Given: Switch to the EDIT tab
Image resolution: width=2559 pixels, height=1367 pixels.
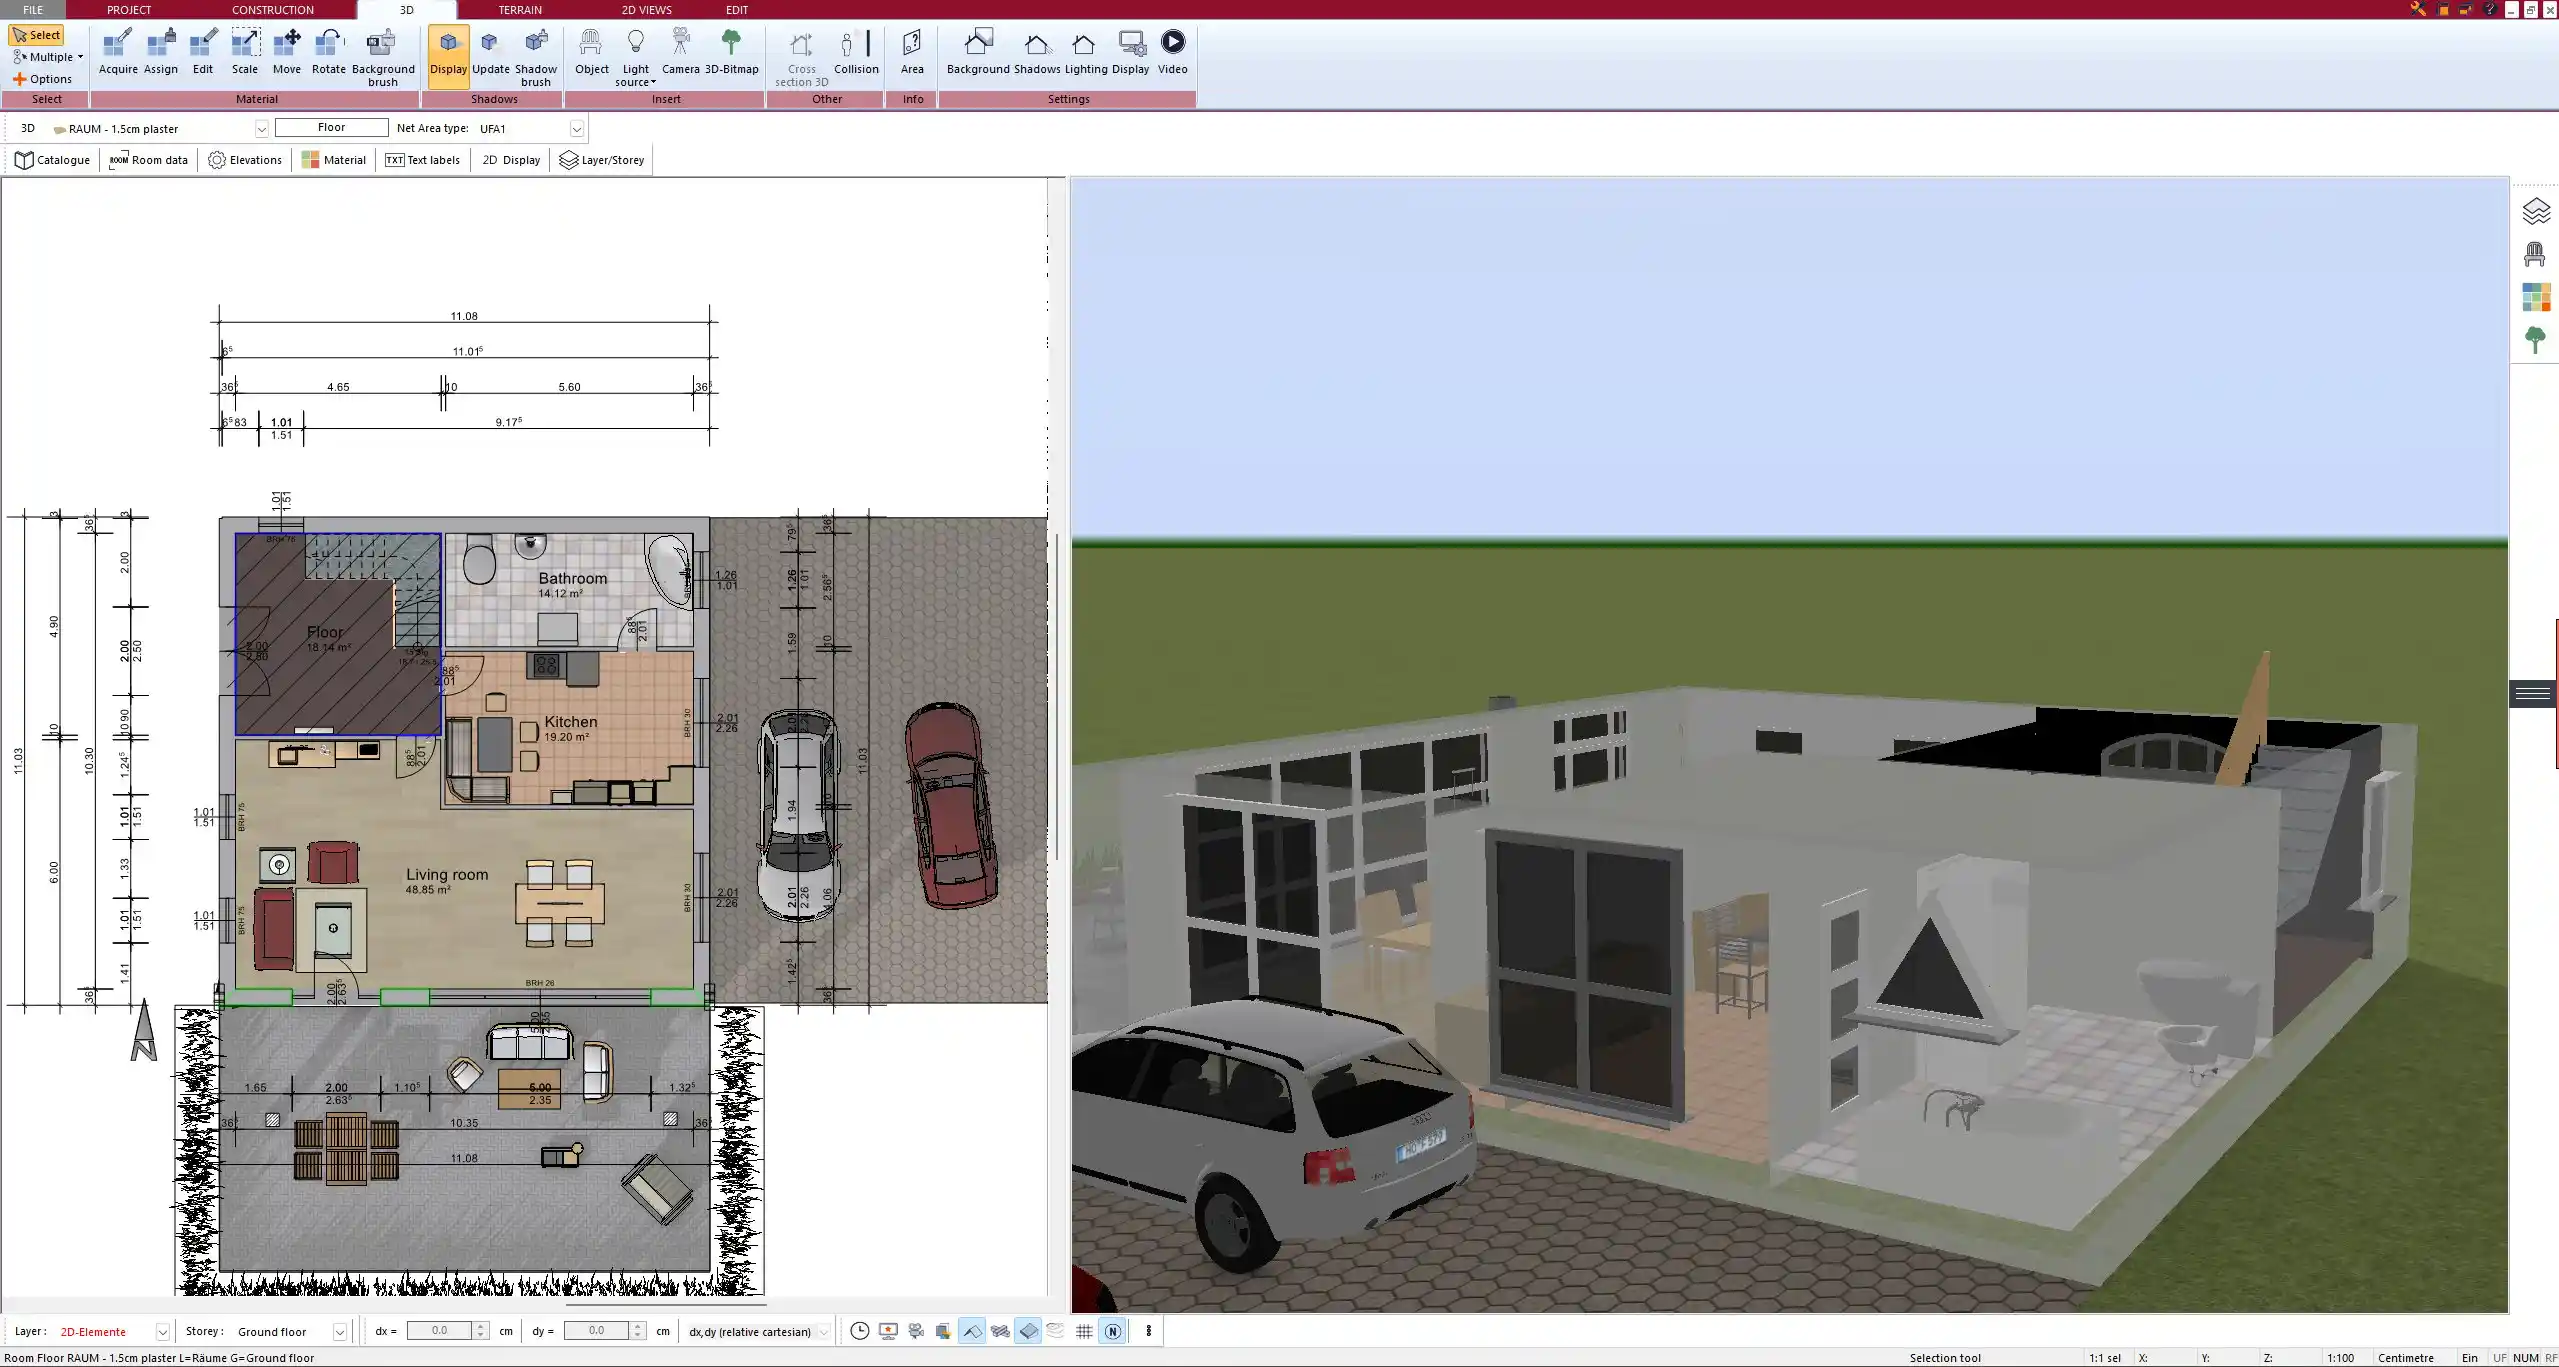Looking at the screenshot, I should pos(737,9).
